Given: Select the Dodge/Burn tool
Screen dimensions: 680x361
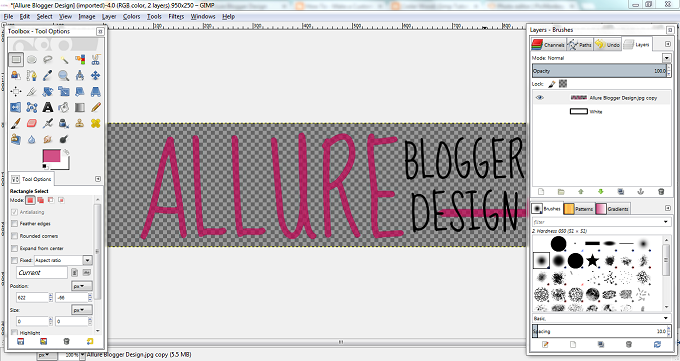Looking at the screenshot, I should tap(64, 139).
